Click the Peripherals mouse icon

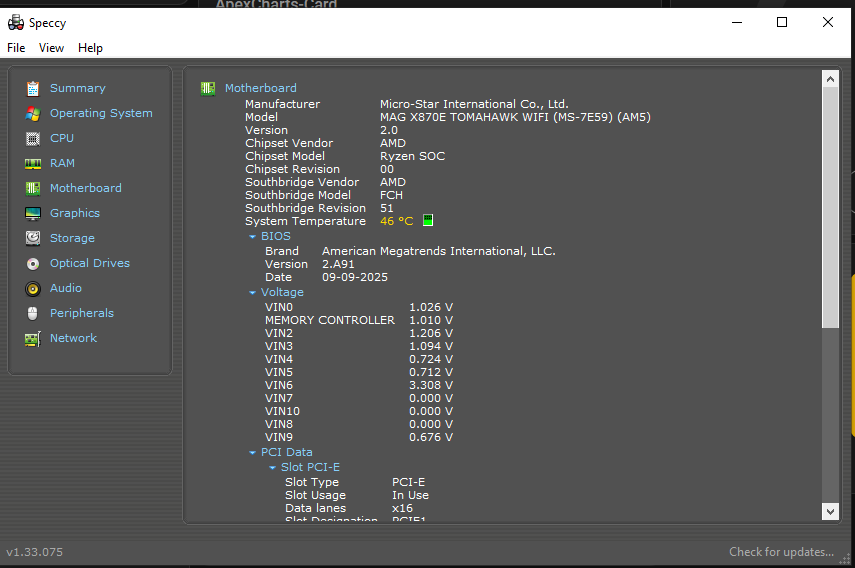[x=33, y=313]
